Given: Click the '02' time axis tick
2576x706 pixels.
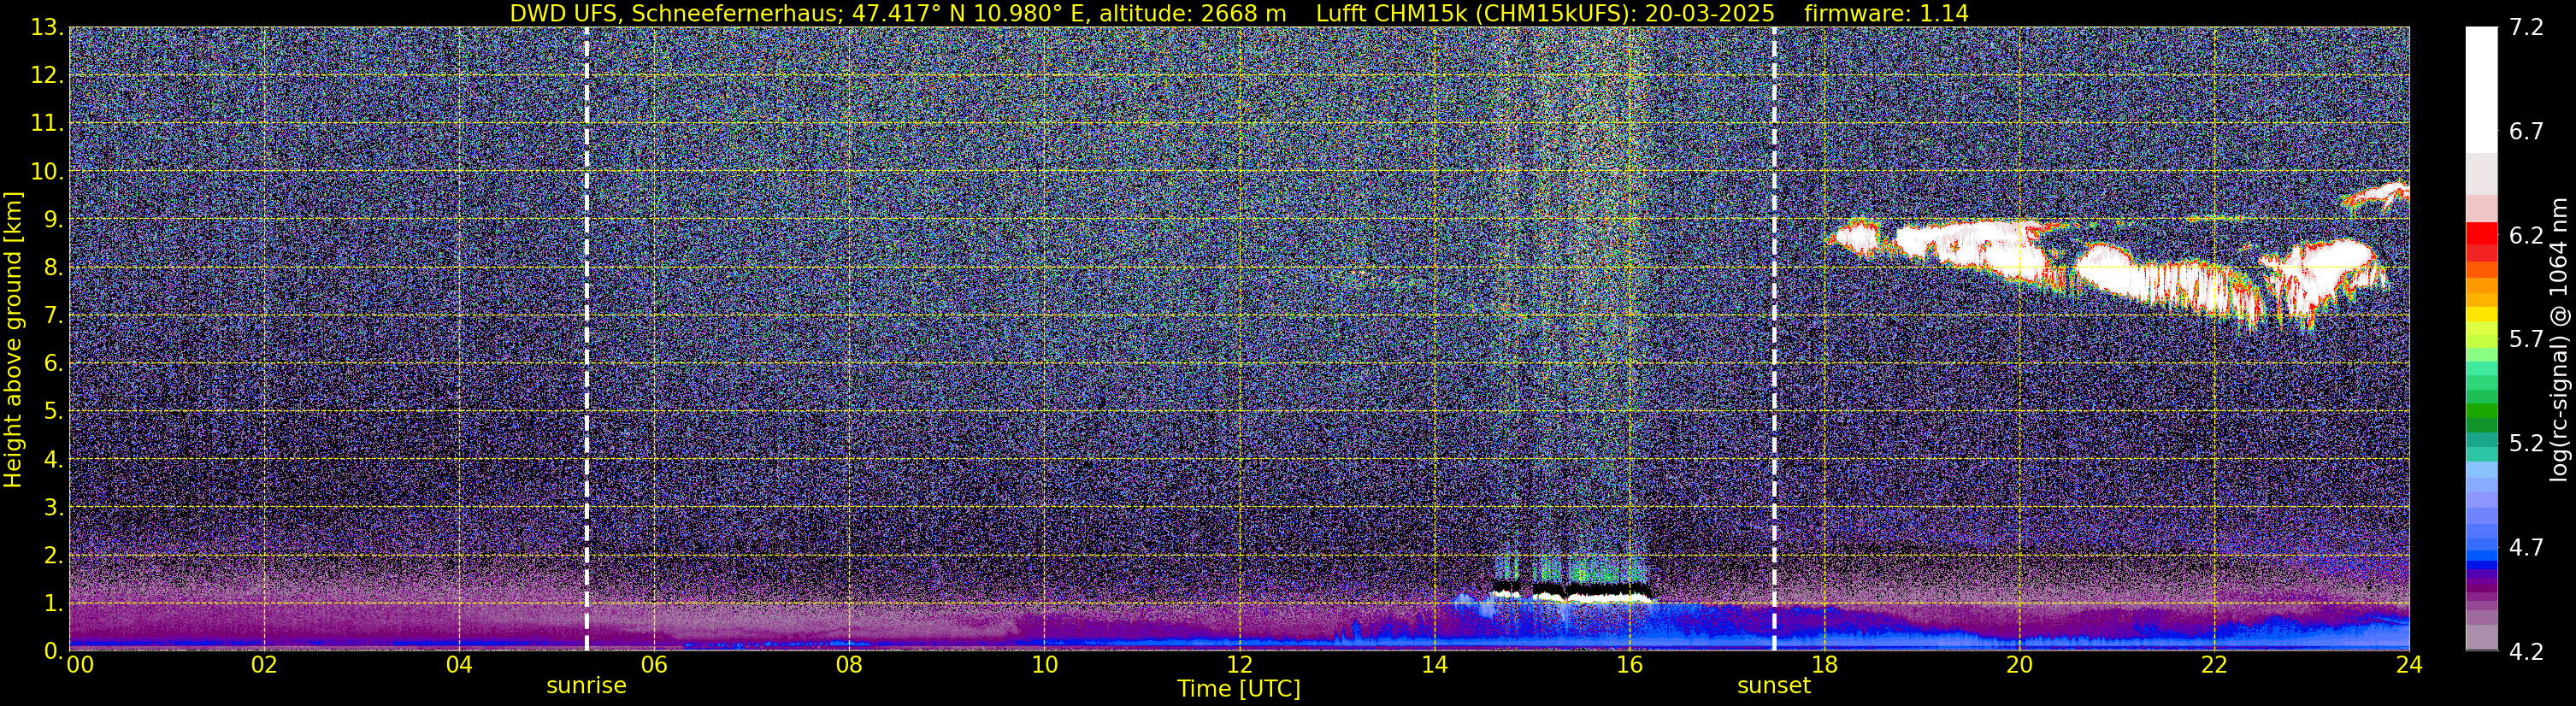Looking at the screenshot, I should pos(264,665).
